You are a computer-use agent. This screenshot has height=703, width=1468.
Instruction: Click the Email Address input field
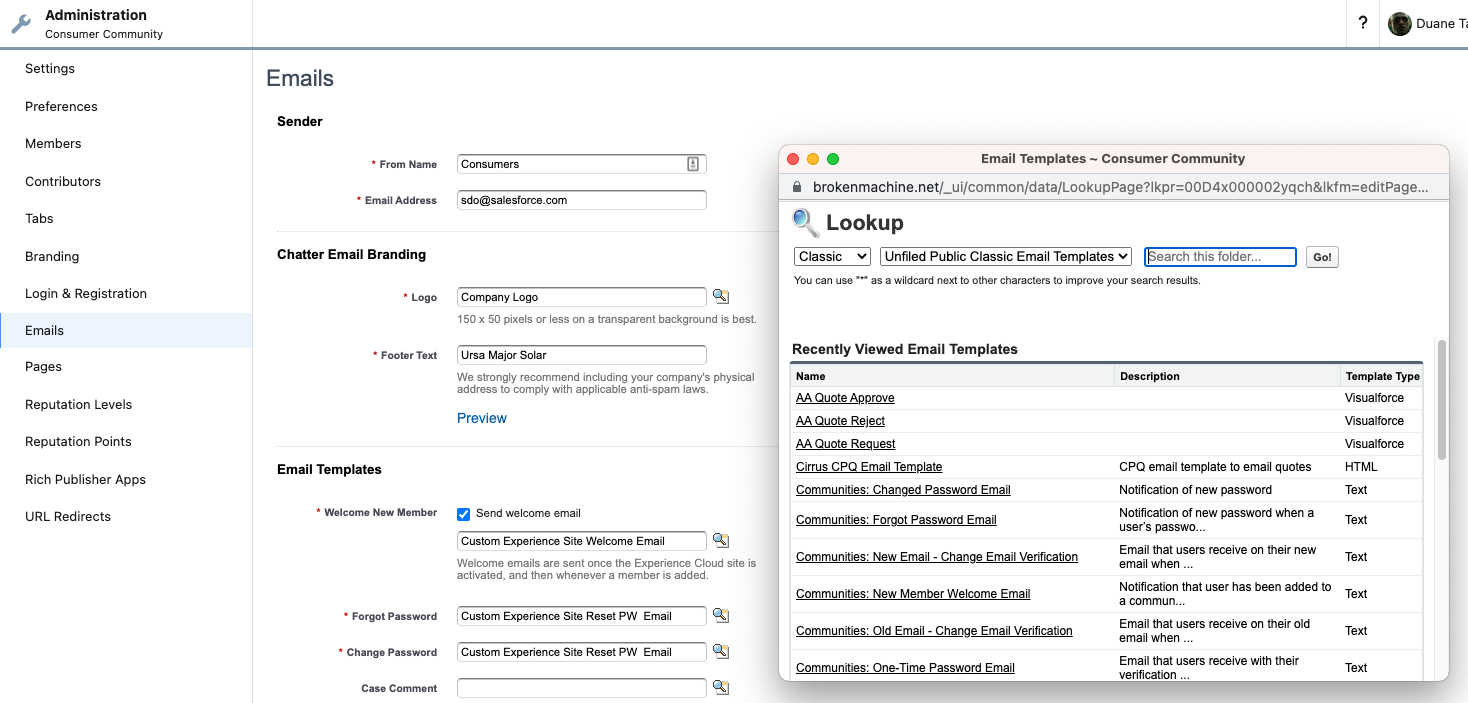(x=582, y=200)
